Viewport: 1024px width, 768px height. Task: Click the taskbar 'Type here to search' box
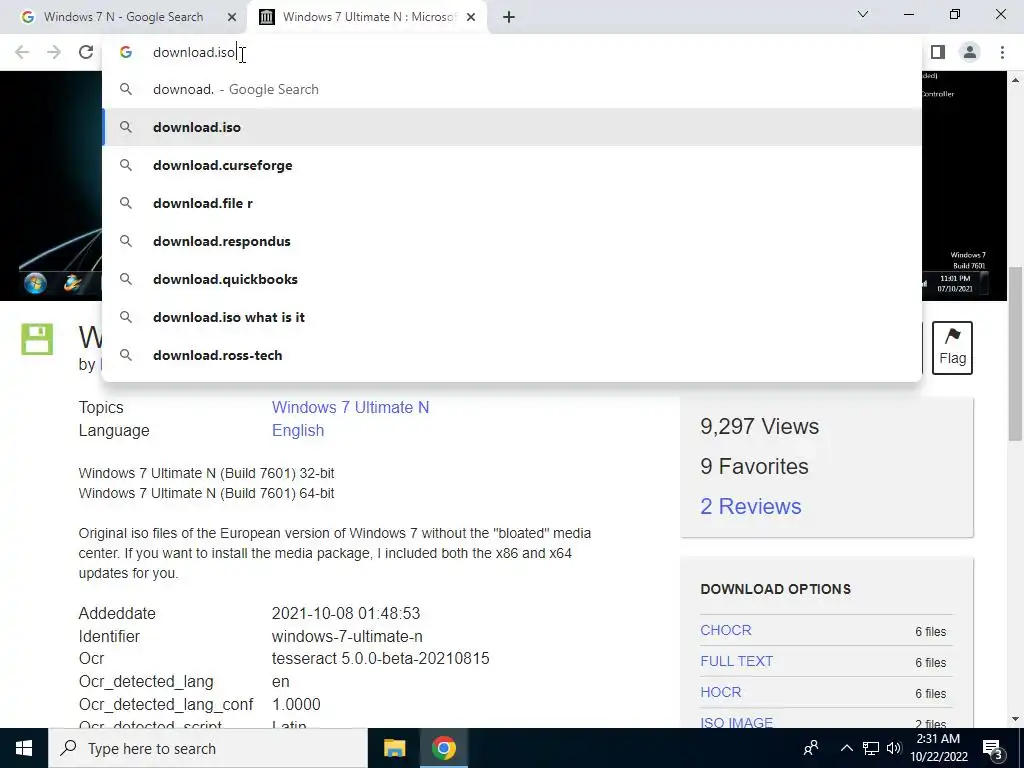208,748
